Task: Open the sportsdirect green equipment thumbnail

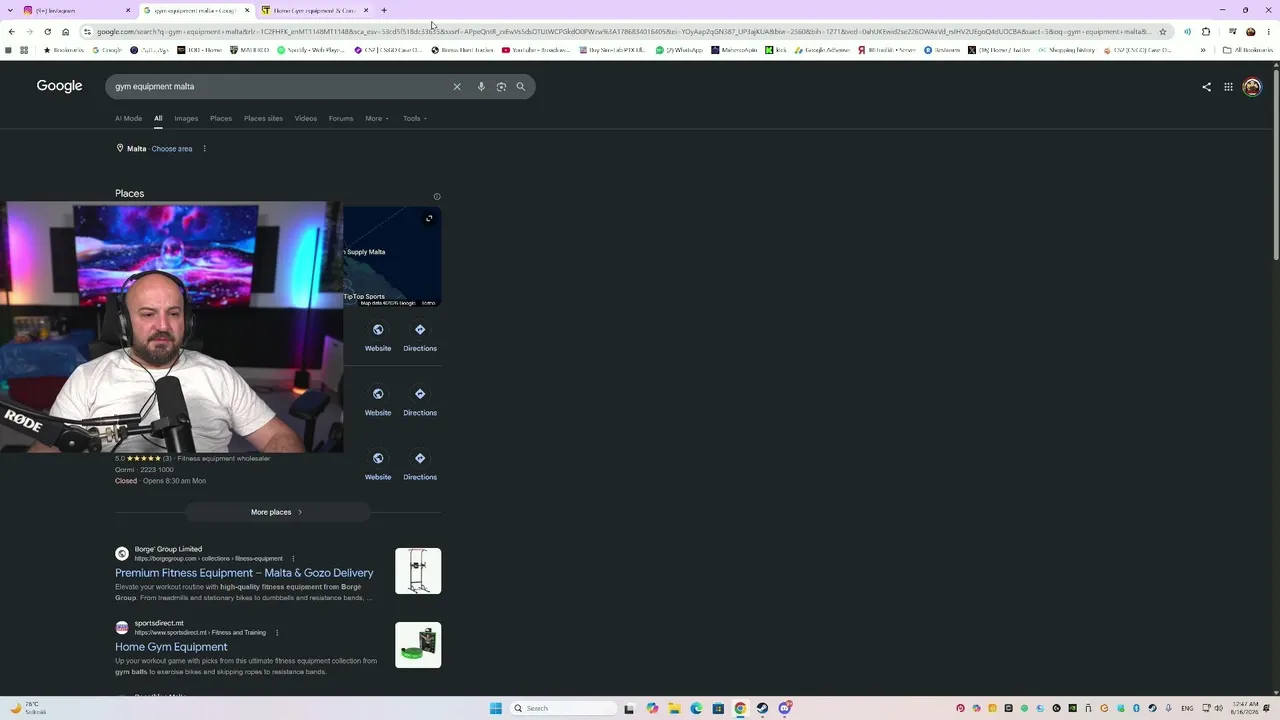Action: (x=418, y=645)
